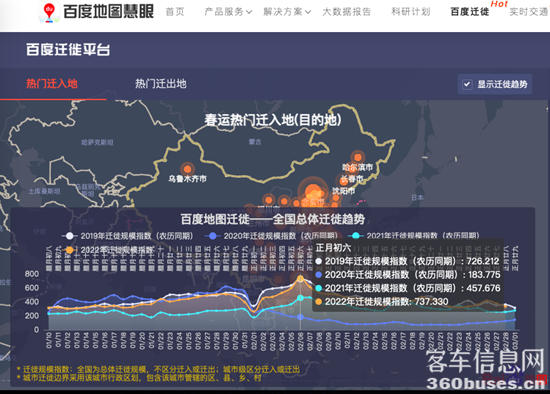Click the 2021 cyan data point at 02/06
This screenshot has width=550, height=394.
300,298
